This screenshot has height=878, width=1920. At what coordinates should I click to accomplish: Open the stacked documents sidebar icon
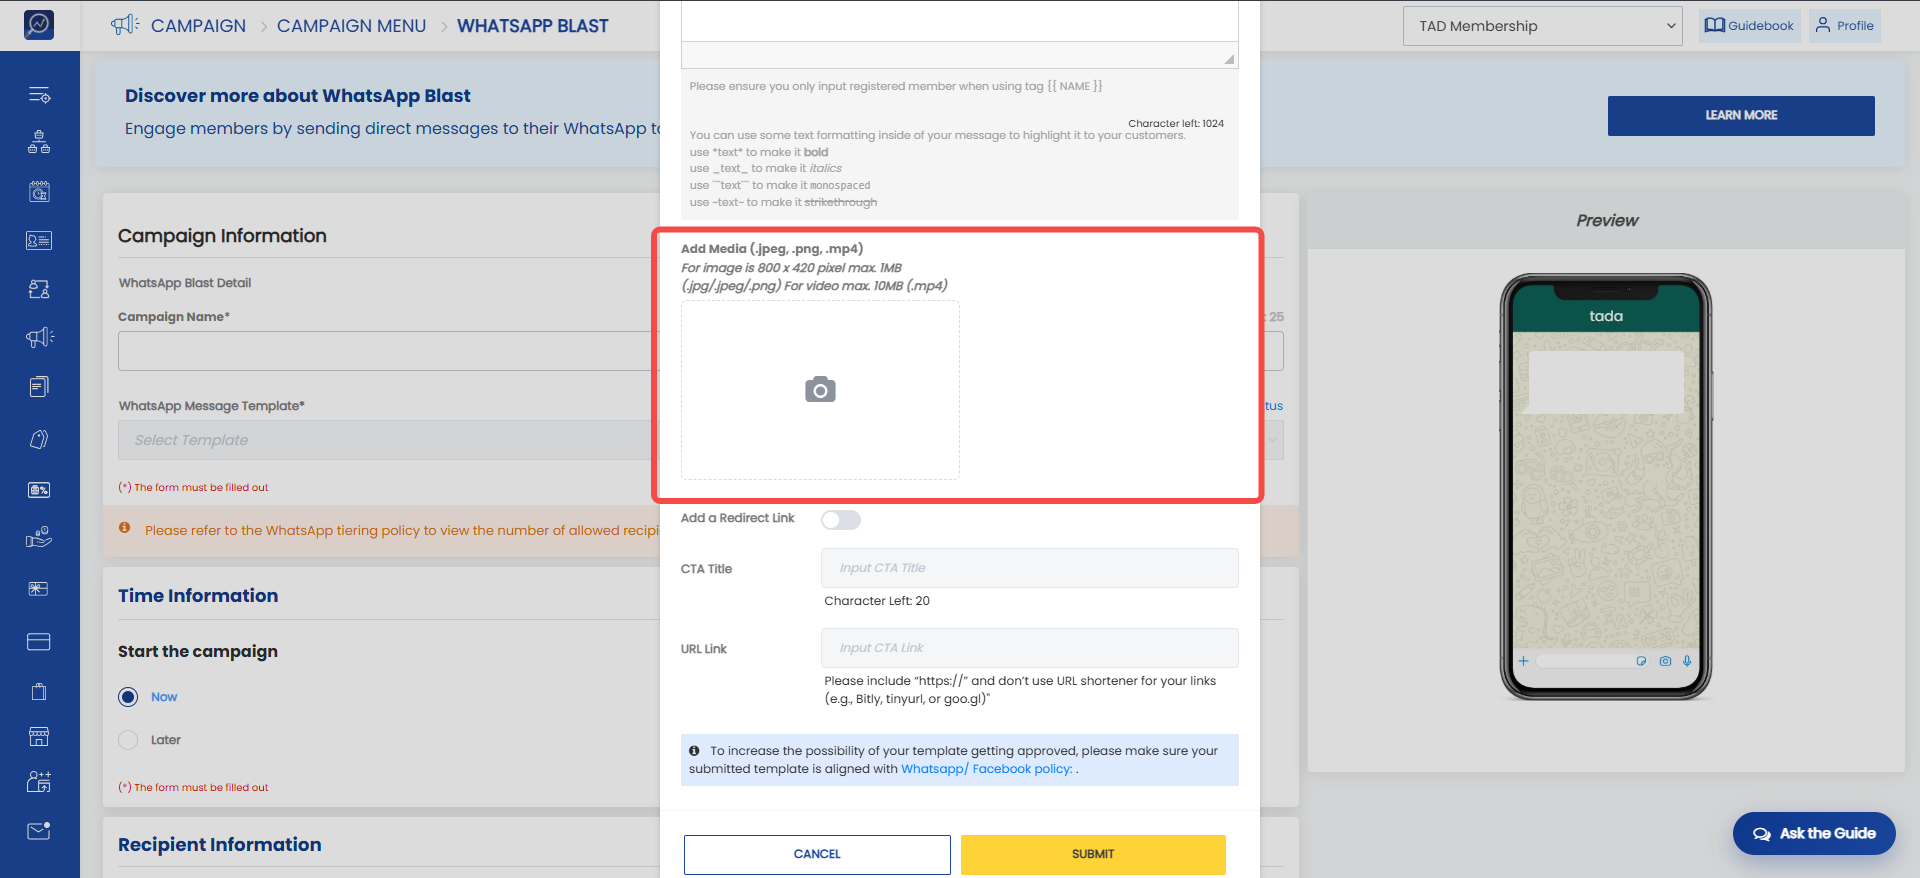pyautogui.click(x=39, y=387)
